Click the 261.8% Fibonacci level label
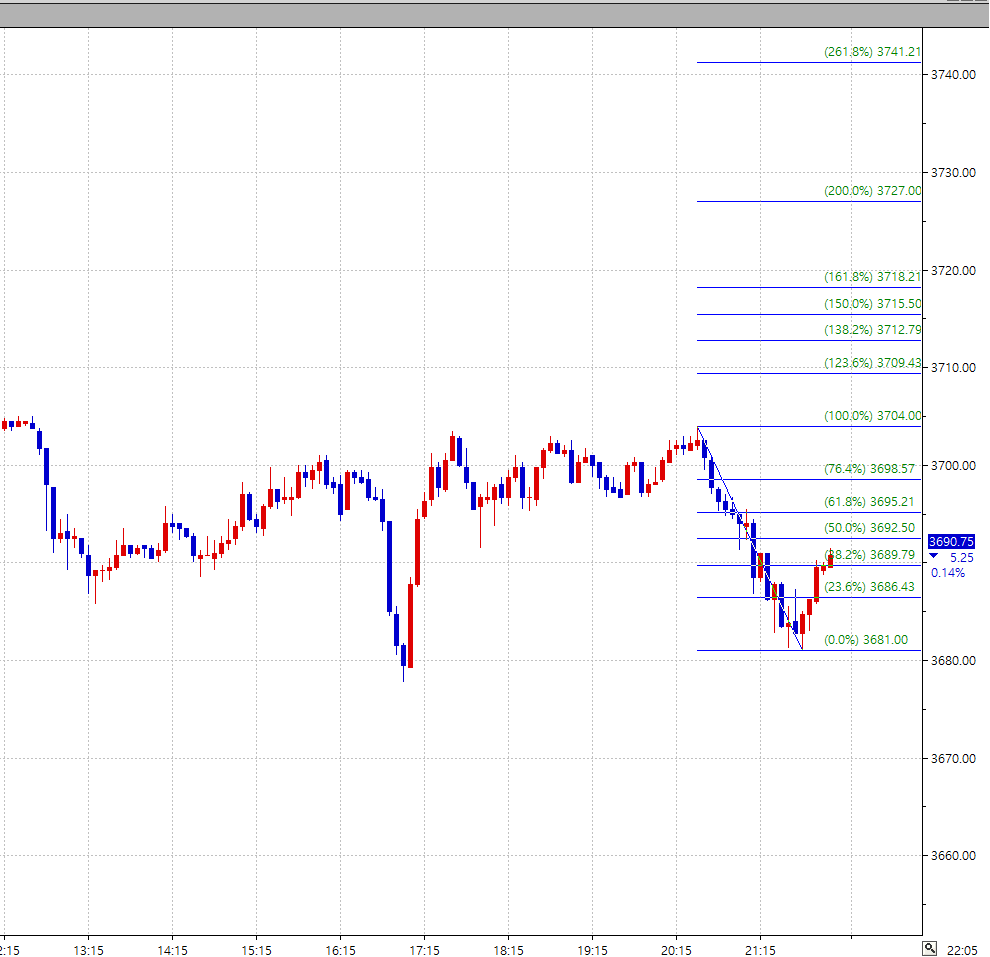990x957 pixels. click(x=872, y=52)
